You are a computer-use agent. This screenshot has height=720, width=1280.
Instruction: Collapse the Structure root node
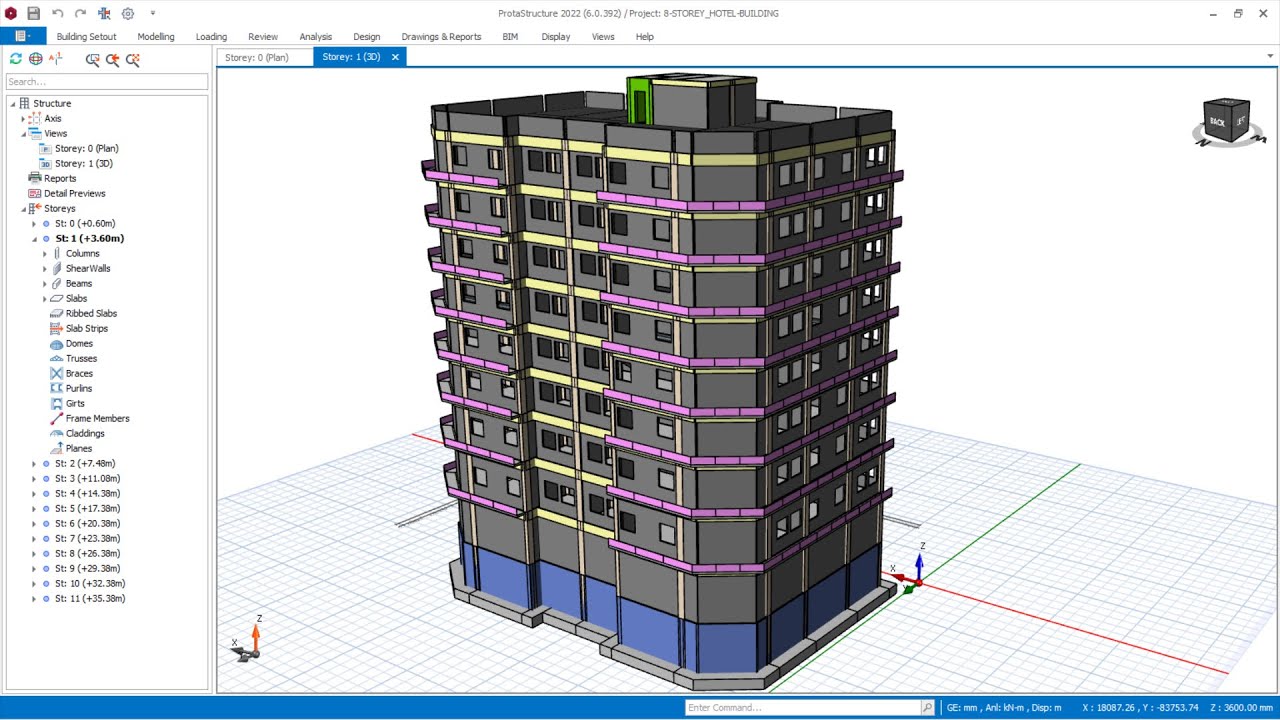13,103
